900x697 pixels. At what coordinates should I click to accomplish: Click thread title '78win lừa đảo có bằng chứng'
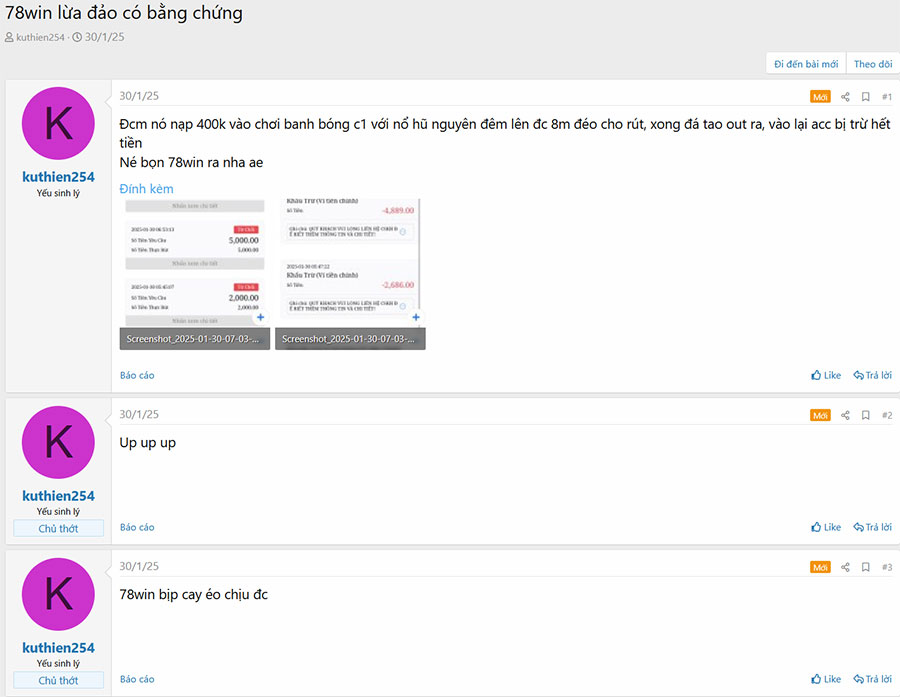click(x=124, y=13)
